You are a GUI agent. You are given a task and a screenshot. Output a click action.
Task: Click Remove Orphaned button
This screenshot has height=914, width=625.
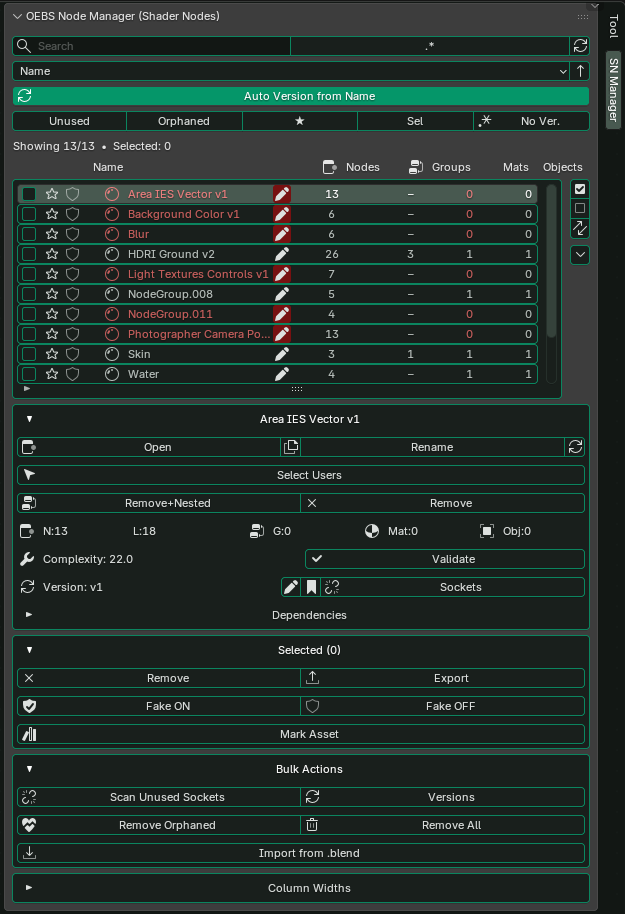click(x=159, y=825)
